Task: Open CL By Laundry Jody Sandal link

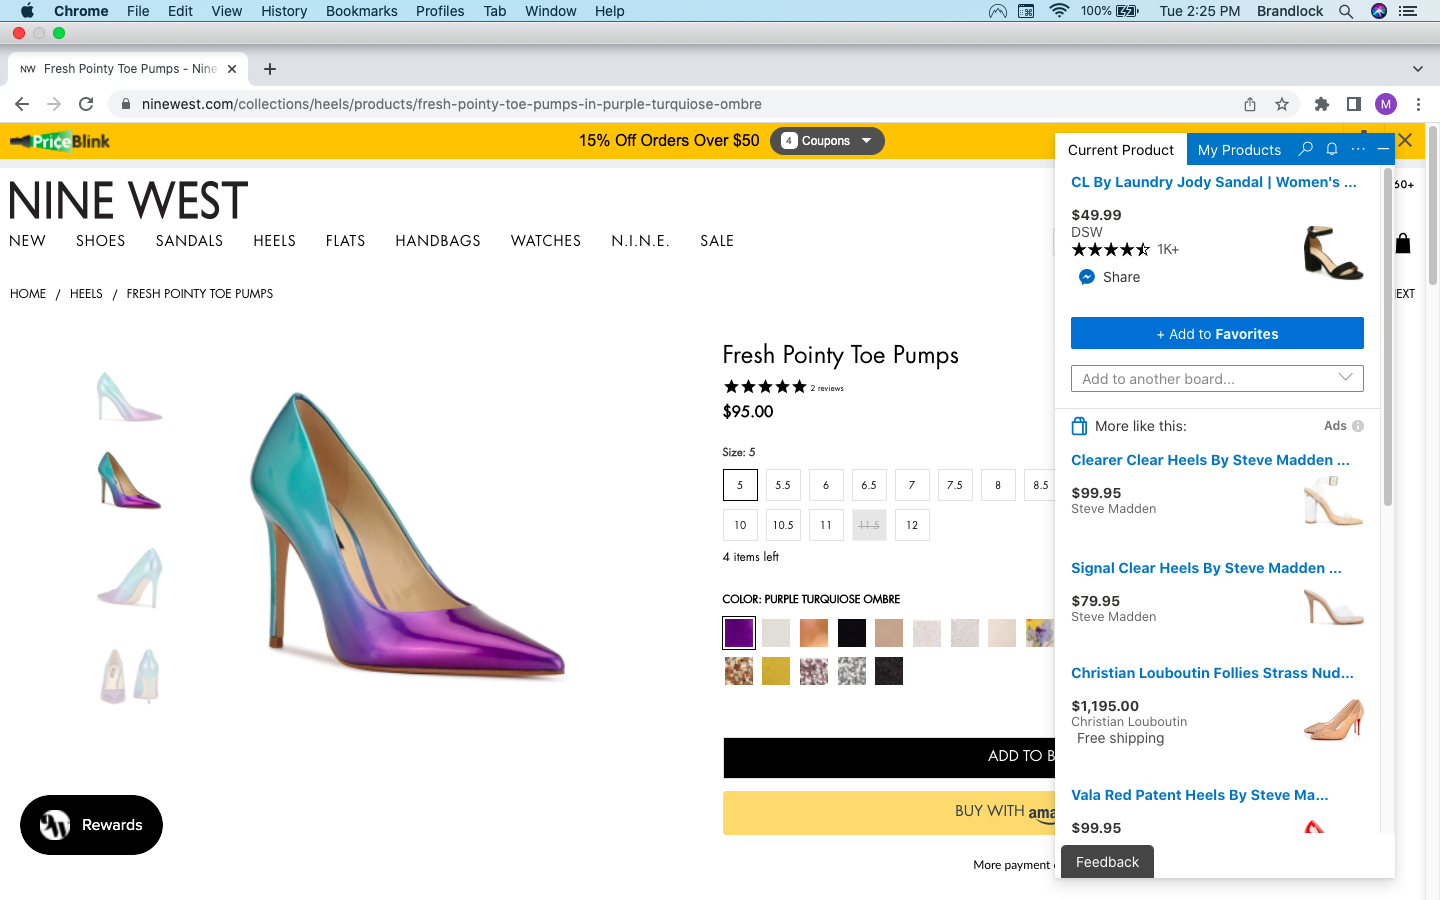Action: 1214,182
